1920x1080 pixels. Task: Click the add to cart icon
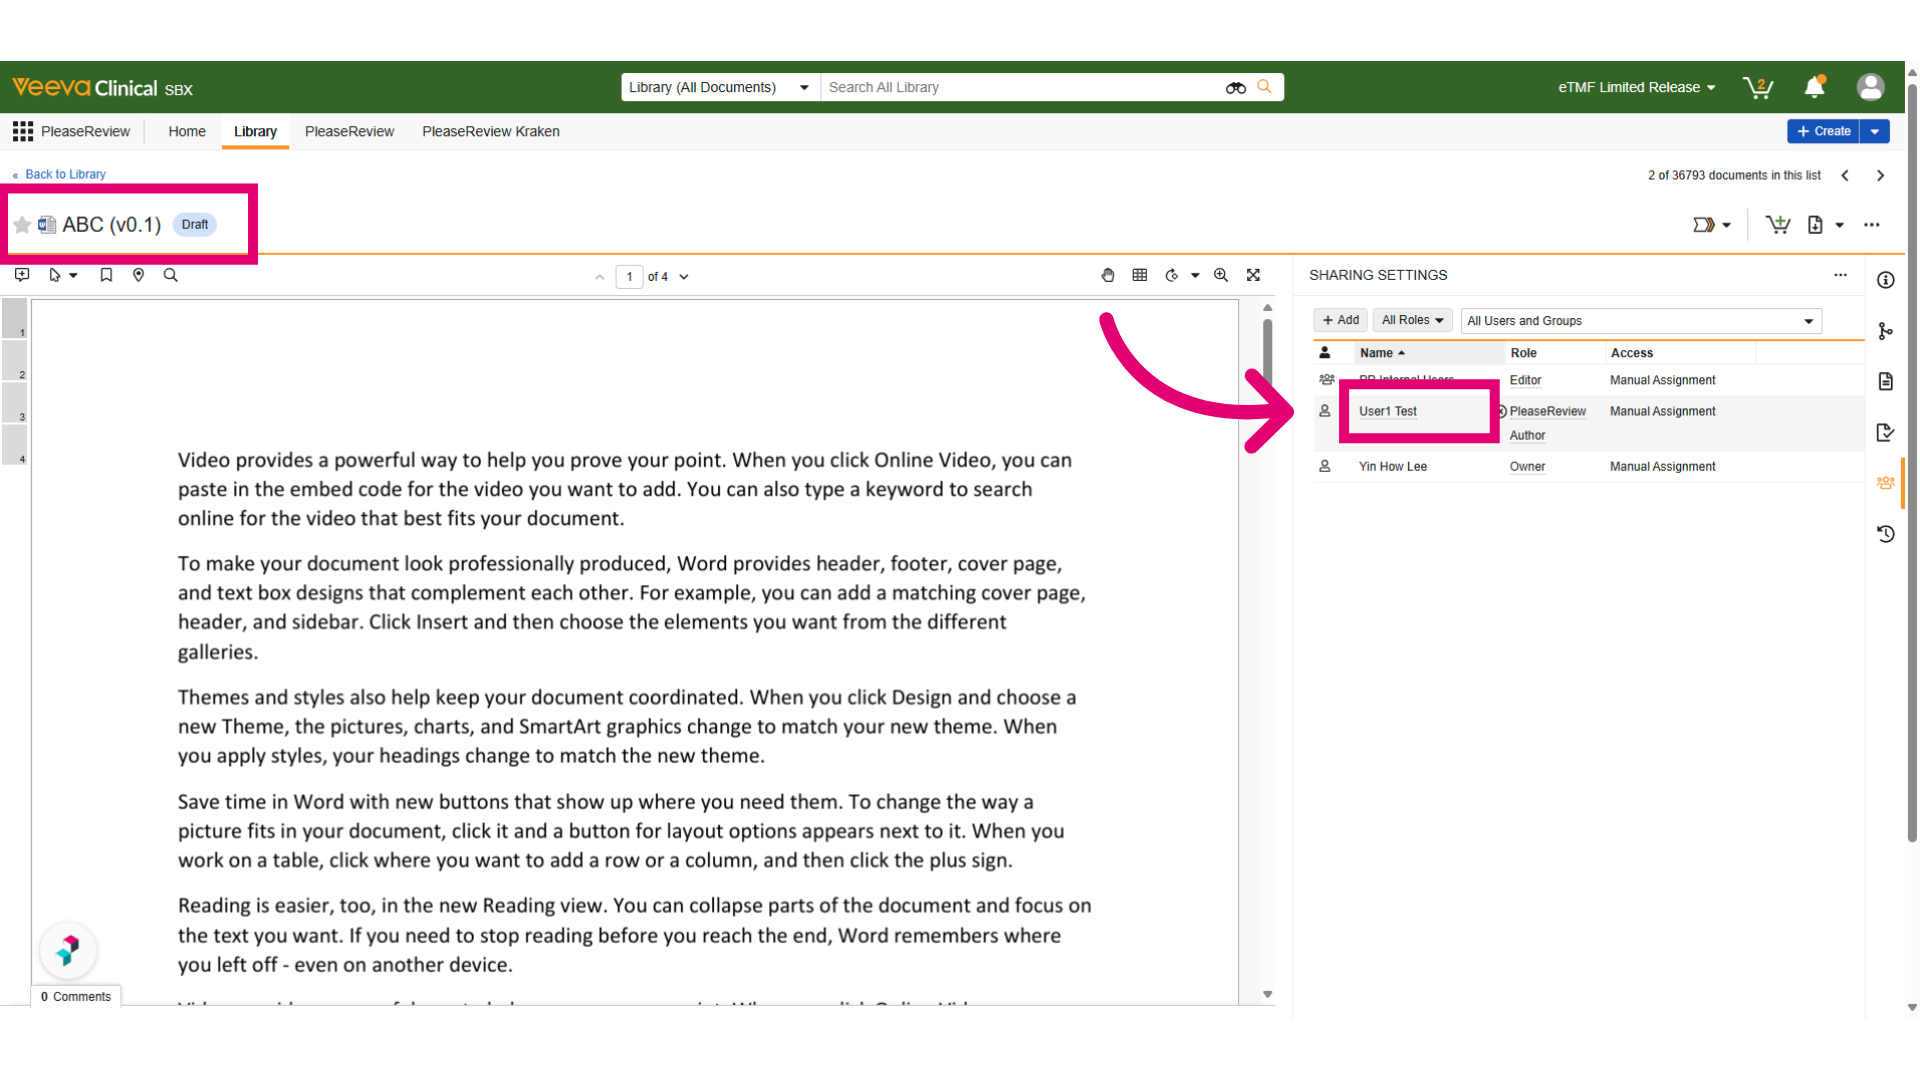[x=1777, y=225]
